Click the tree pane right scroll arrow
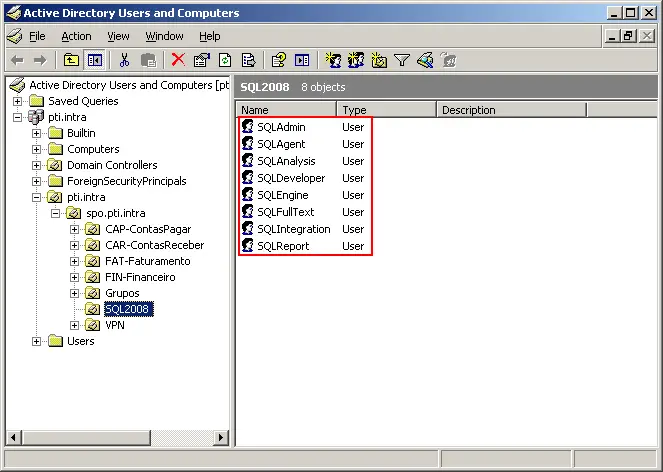The image size is (663, 472). (220, 438)
